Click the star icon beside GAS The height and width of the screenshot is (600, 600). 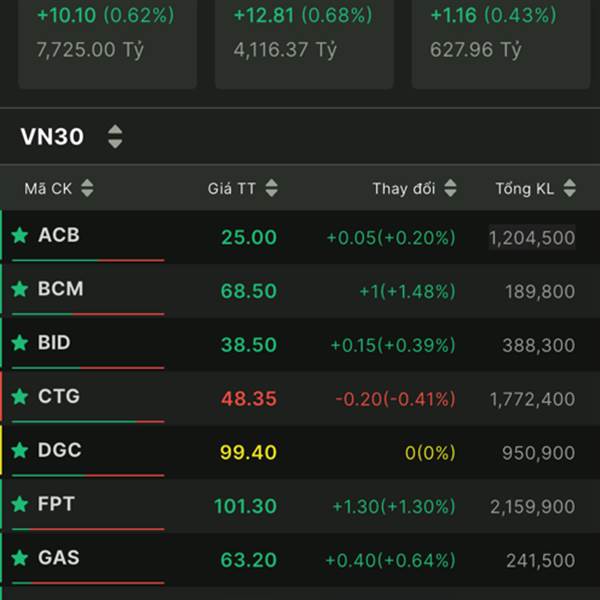pos(20,558)
